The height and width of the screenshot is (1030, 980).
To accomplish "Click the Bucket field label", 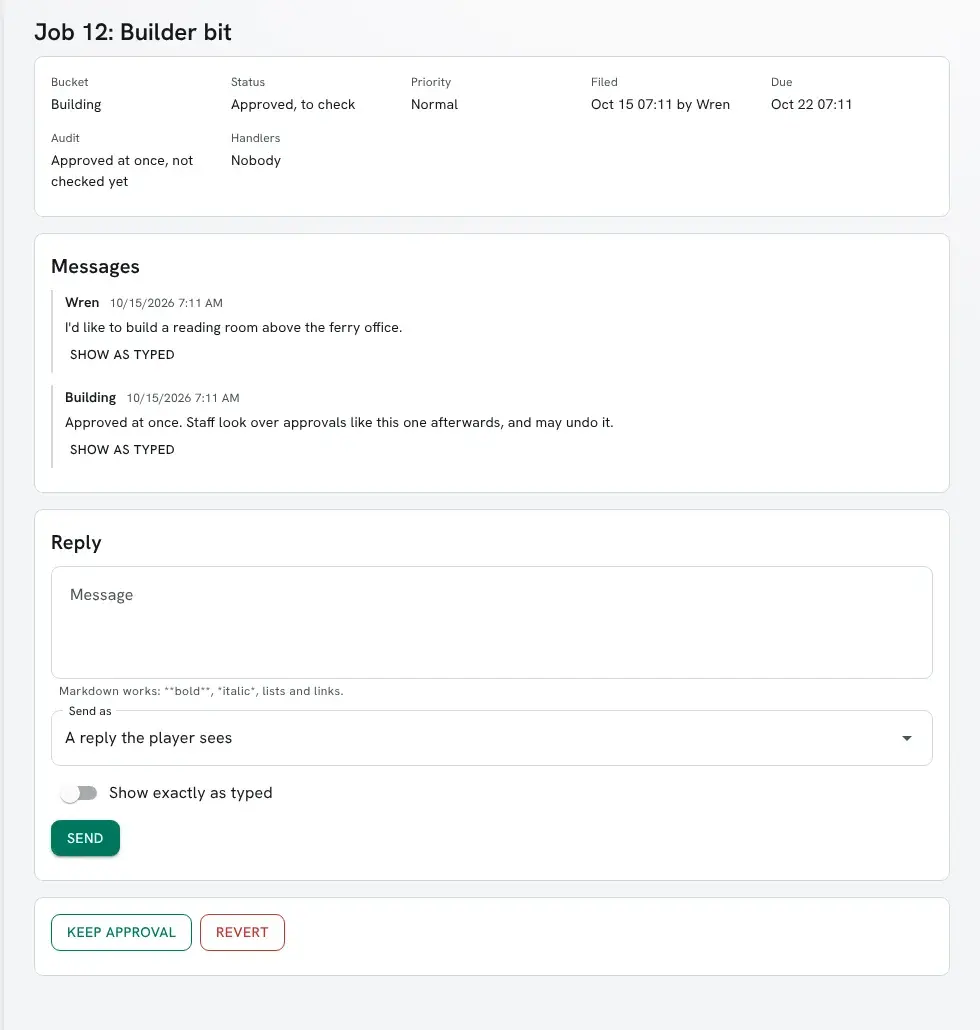I will (x=70, y=82).
